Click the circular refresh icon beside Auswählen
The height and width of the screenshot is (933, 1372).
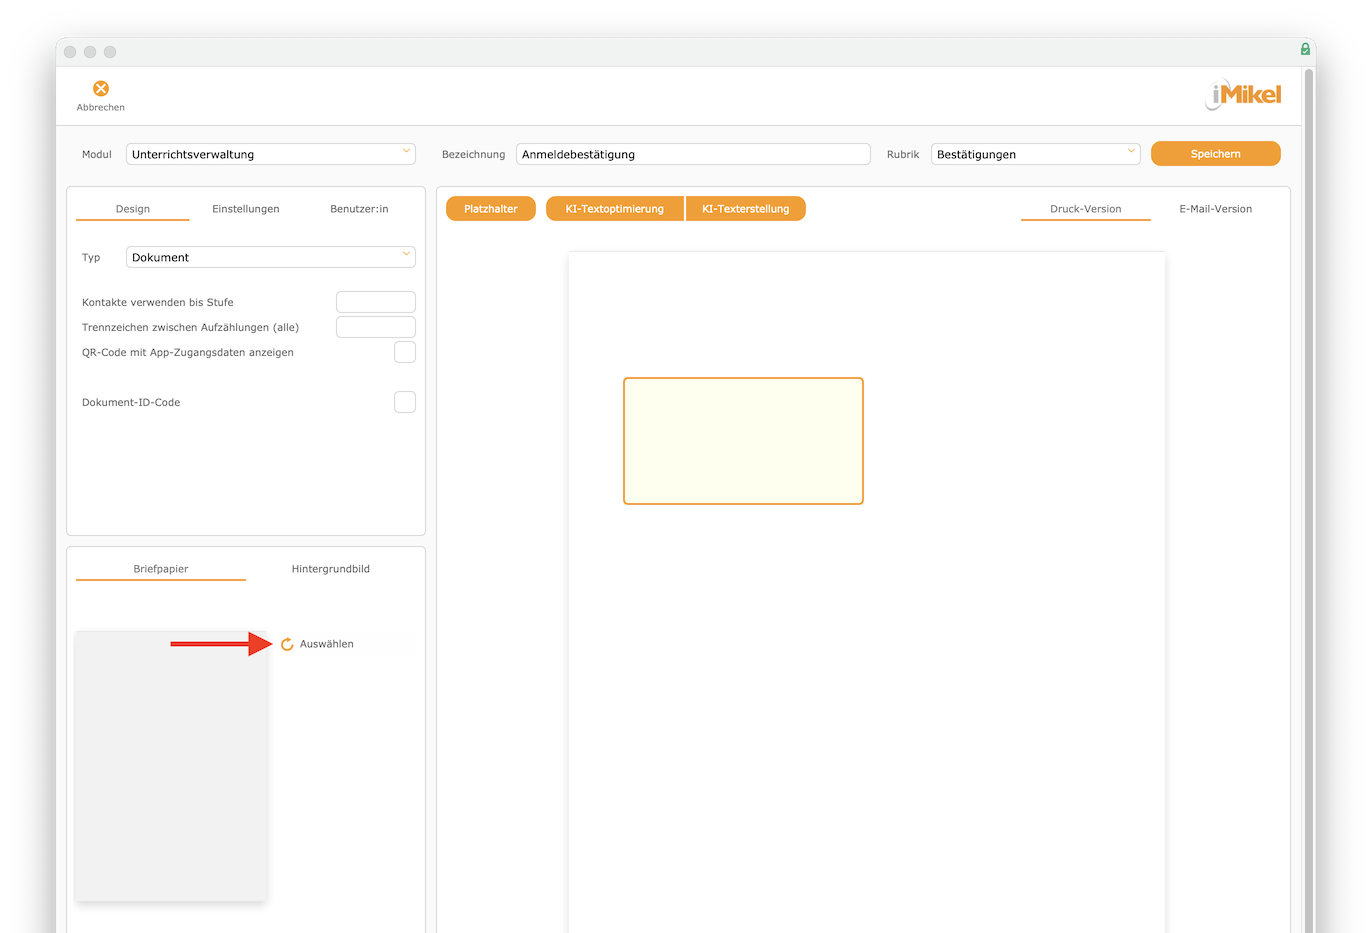tap(287, 644)
